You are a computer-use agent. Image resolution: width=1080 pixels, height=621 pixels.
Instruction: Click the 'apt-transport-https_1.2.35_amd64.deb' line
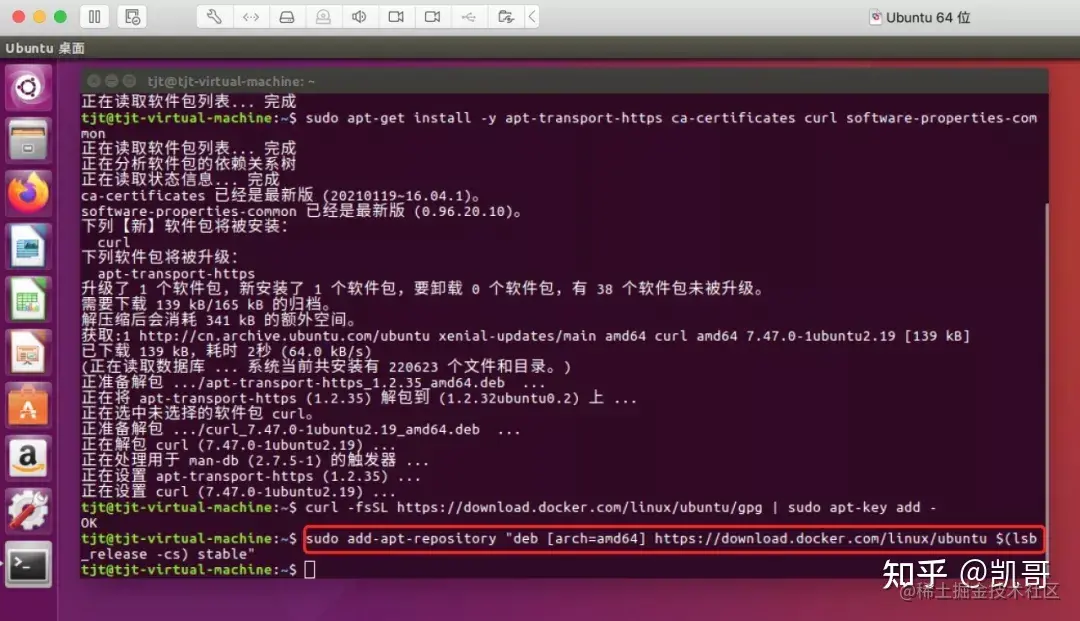(313, 383)
